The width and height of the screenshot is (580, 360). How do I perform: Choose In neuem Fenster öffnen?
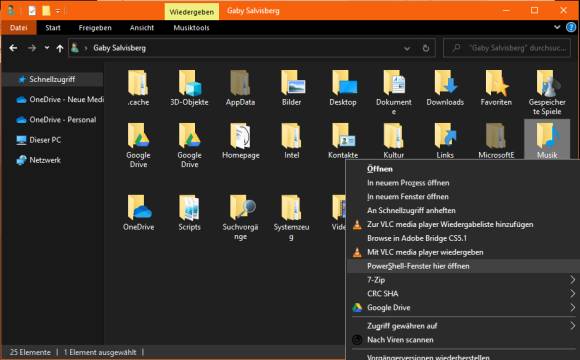pyautogui.click(x=464, y=196)
